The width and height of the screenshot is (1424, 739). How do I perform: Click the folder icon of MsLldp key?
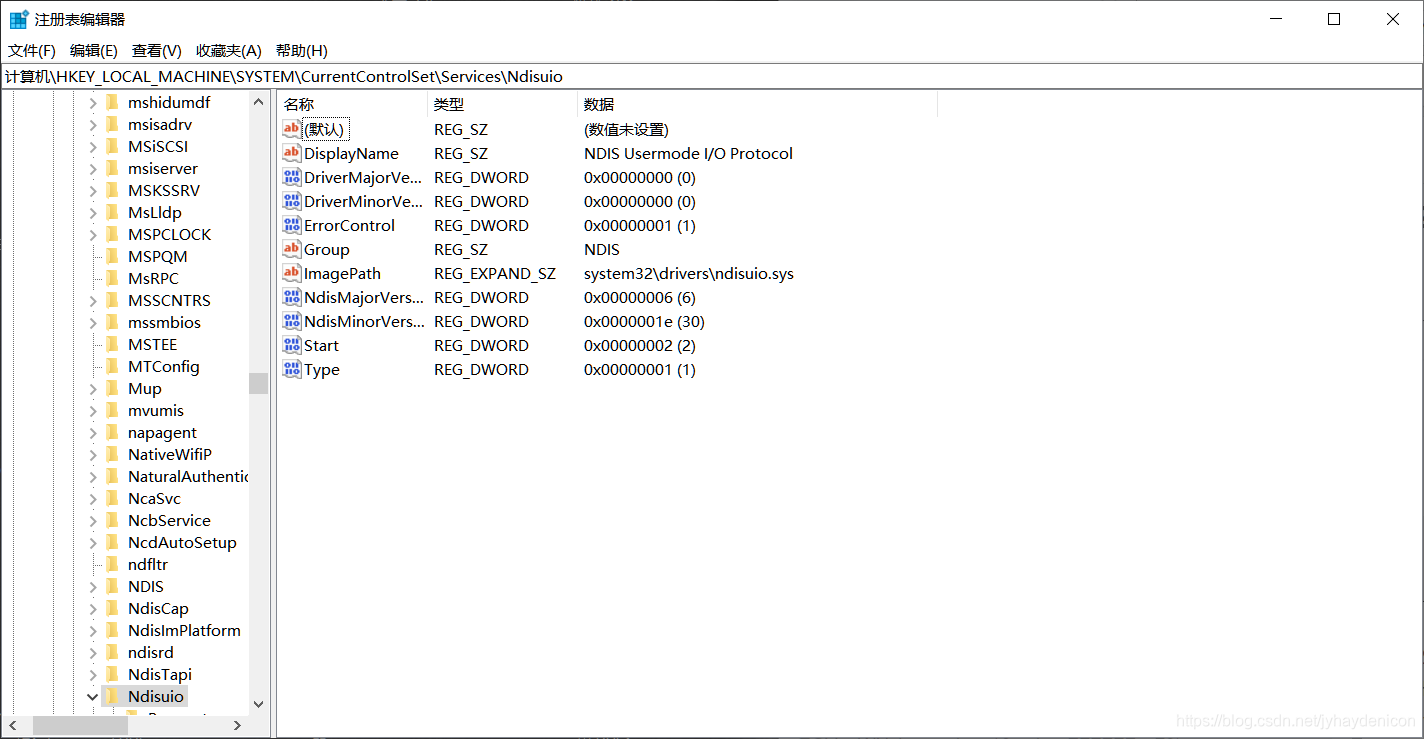[x=112, y=212]
